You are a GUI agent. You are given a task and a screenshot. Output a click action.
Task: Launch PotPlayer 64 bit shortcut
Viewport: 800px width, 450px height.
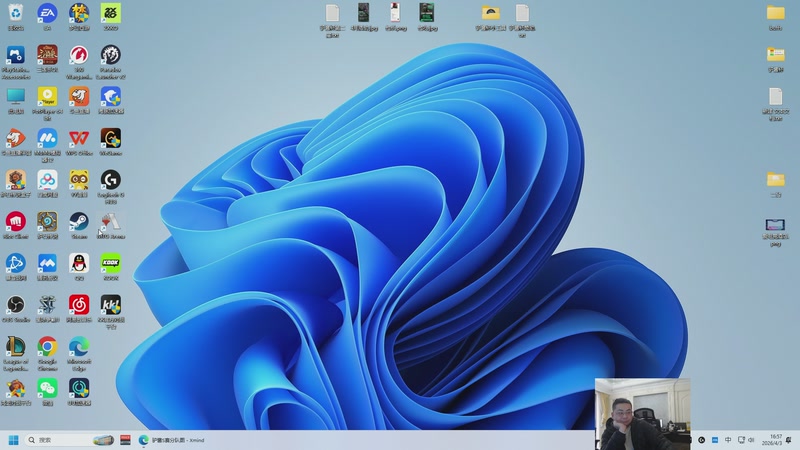pos(47,96)
